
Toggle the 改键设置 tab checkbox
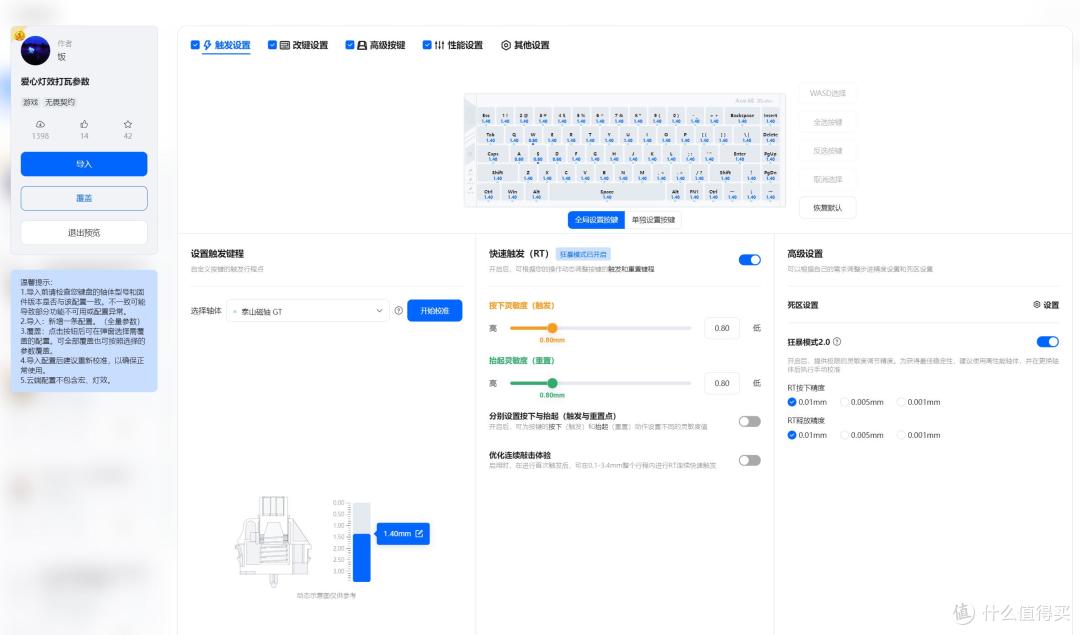click(272, 45)
